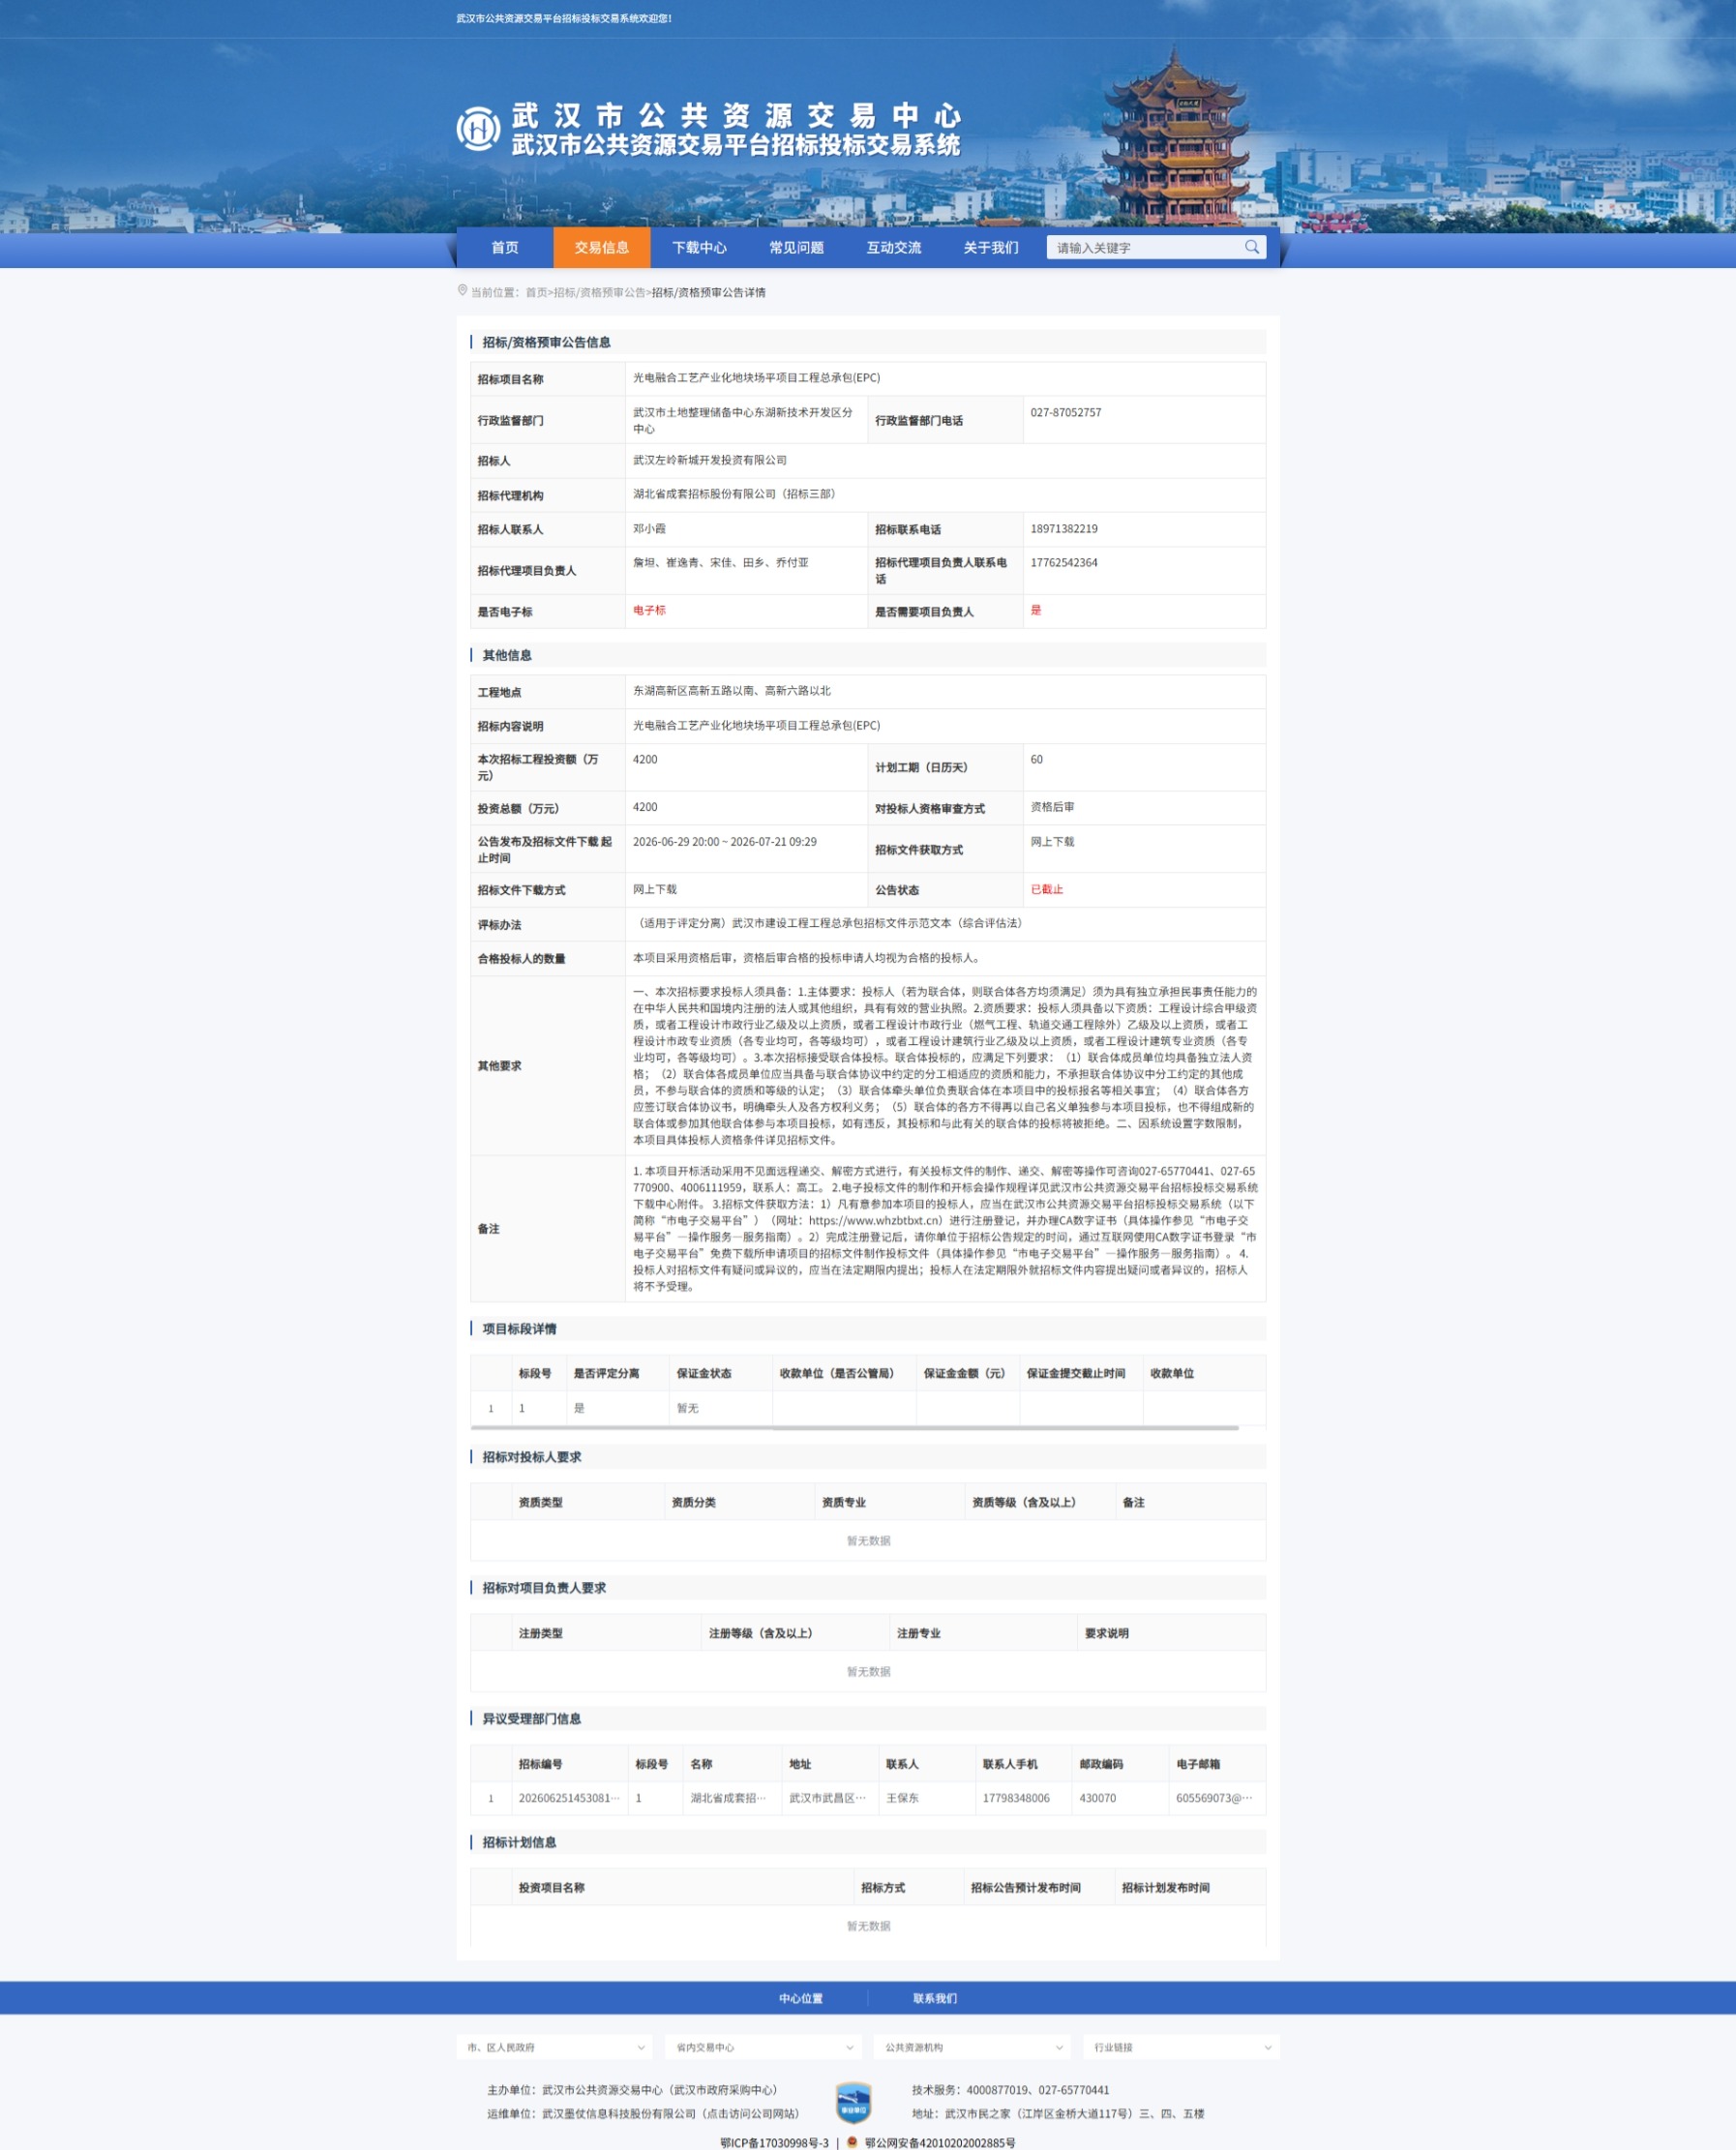Open the 省内交易中心 dropdown
Image resolution: width=1736 pixels, height=2150 pixels.
click(x=763, y=2047)
